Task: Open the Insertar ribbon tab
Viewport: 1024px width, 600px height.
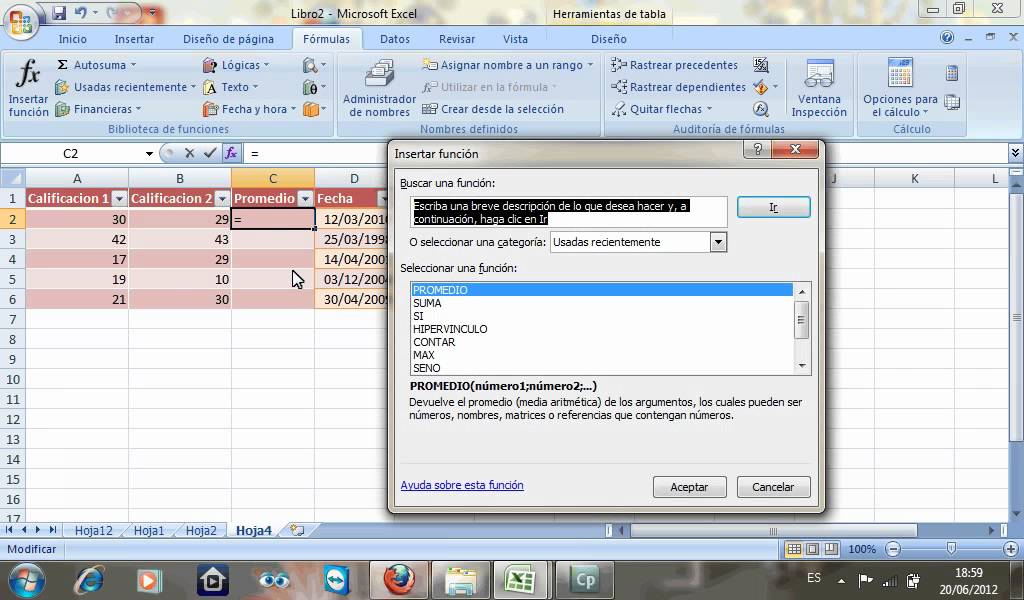Action: 134,39
